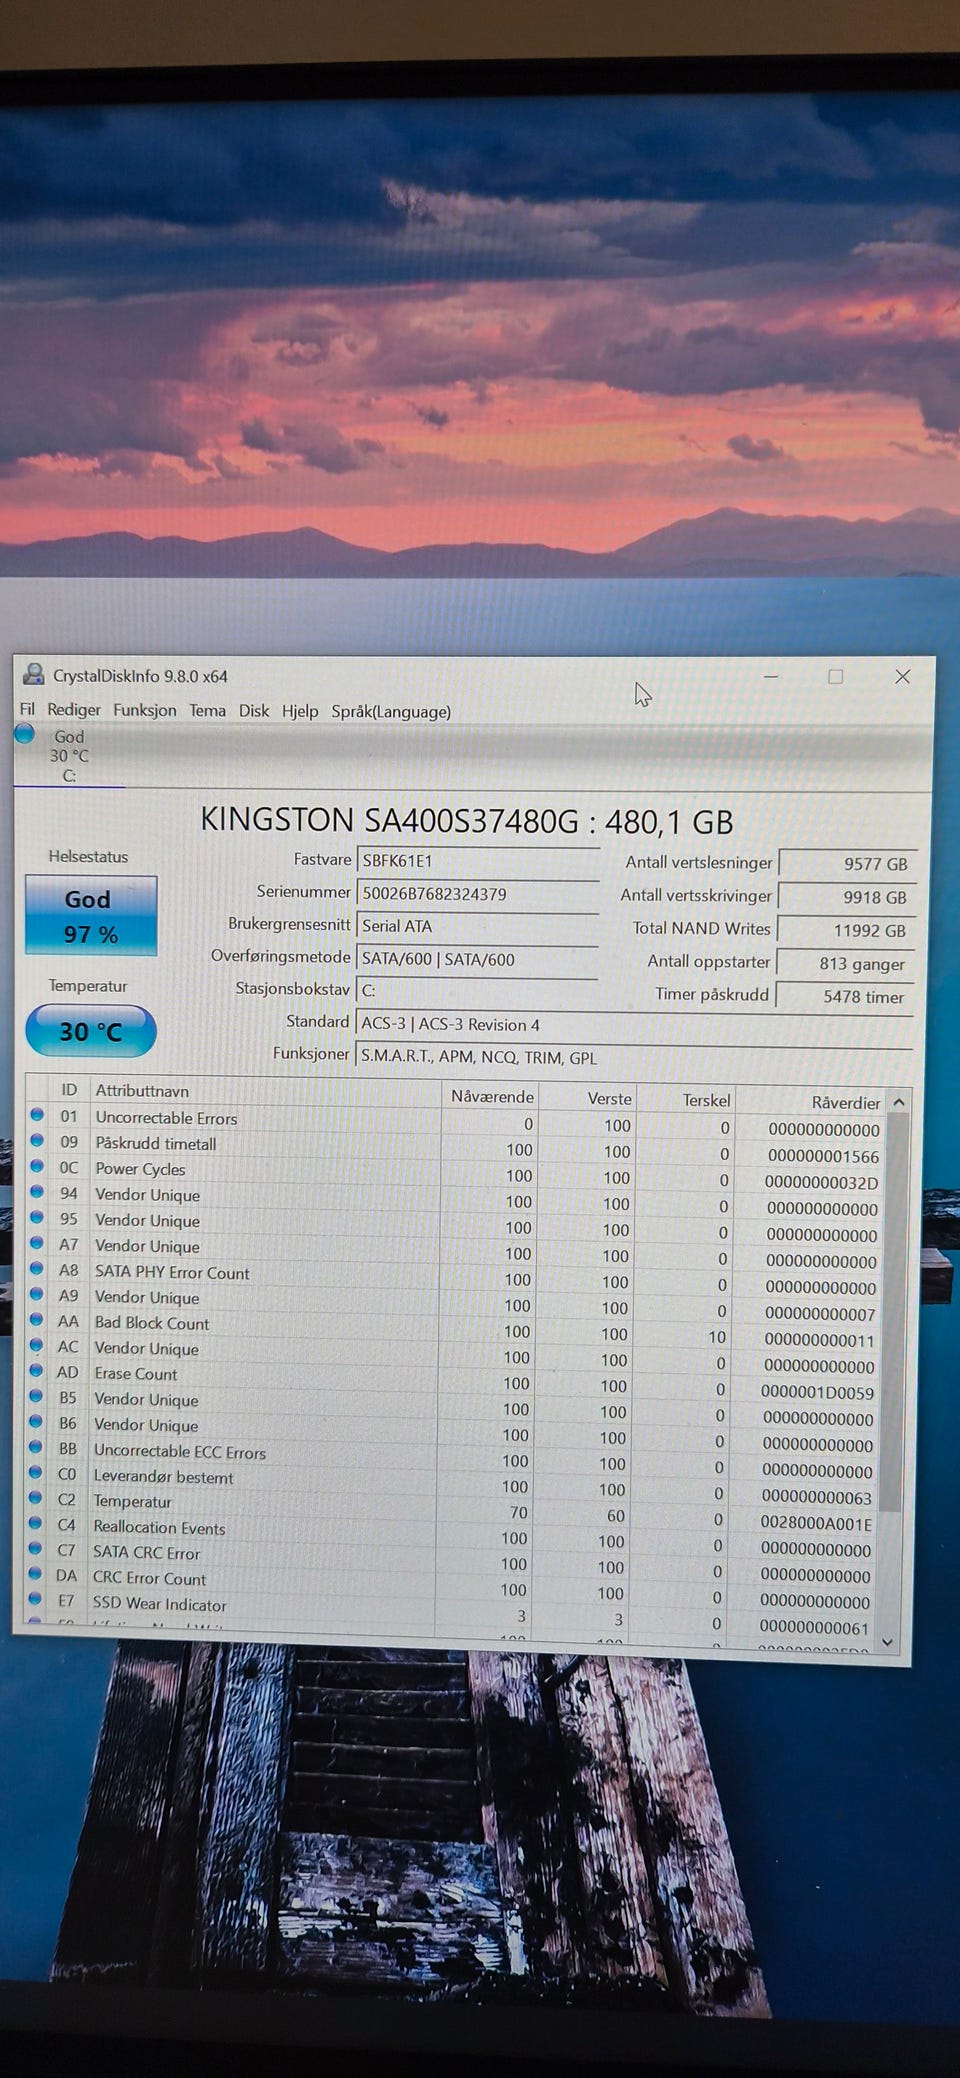Image resolution: width=960 pixels, height=2078 pixels.
Task: Click status dot for Bad Block Count row
Action: tap(36, 1320)
